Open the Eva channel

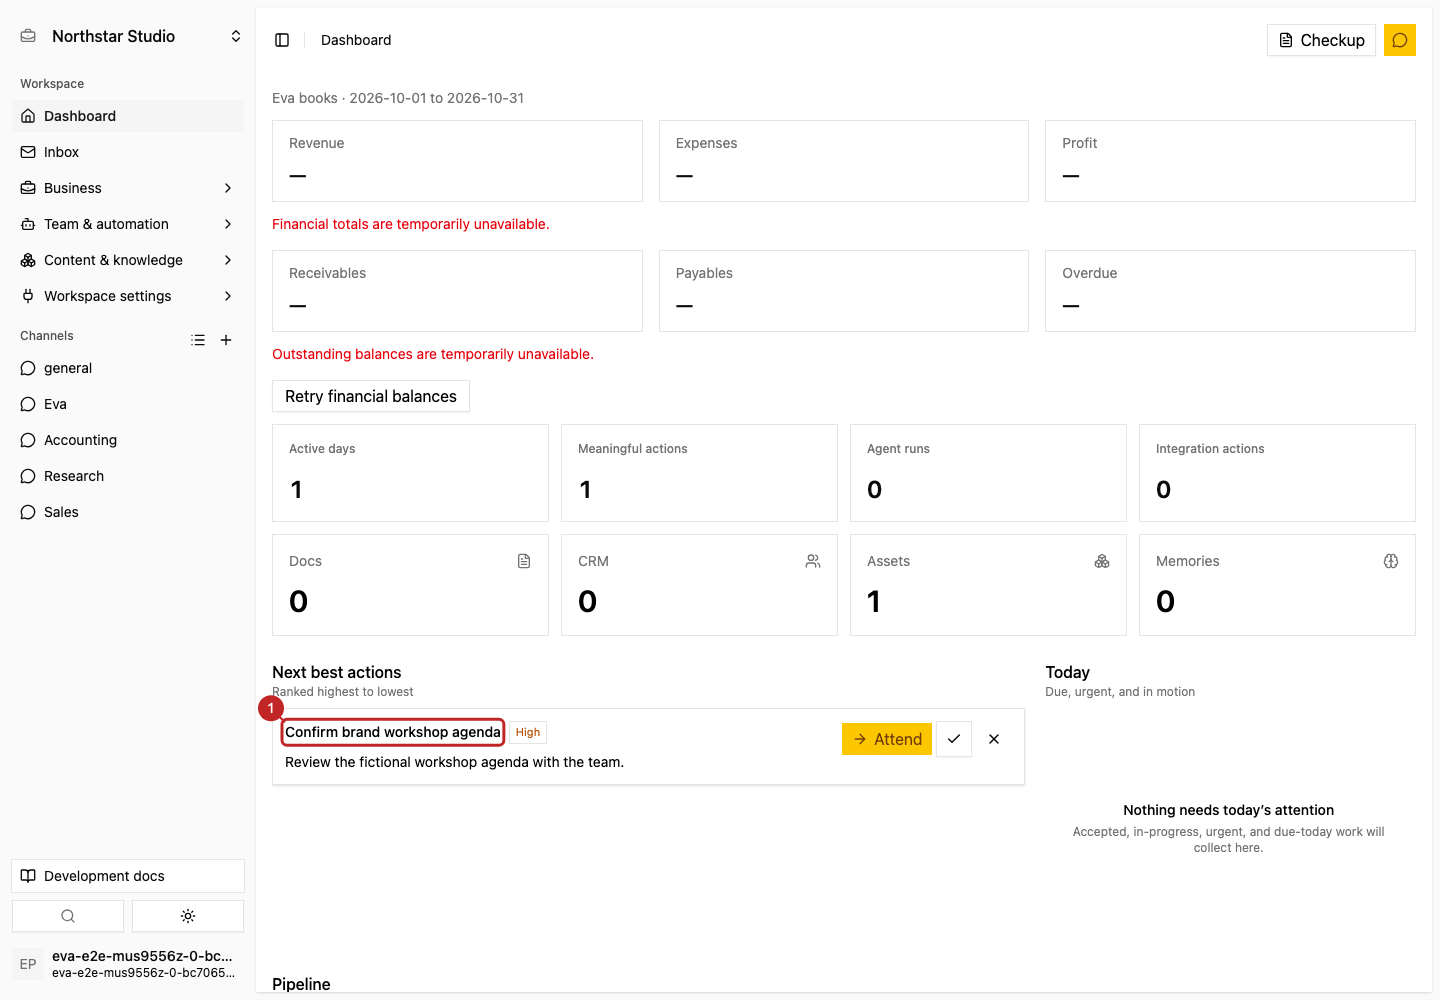point(128,404)
